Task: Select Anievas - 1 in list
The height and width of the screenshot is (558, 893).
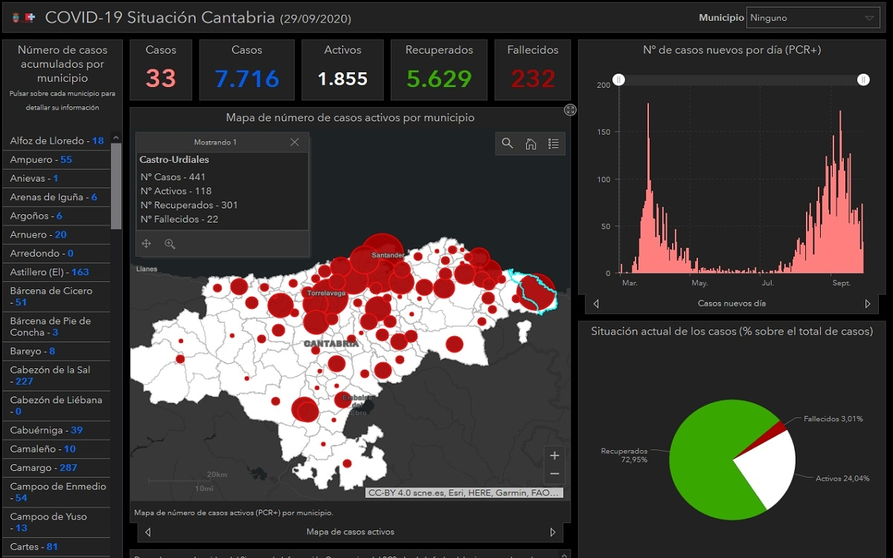Action: (x=56, y=178)
